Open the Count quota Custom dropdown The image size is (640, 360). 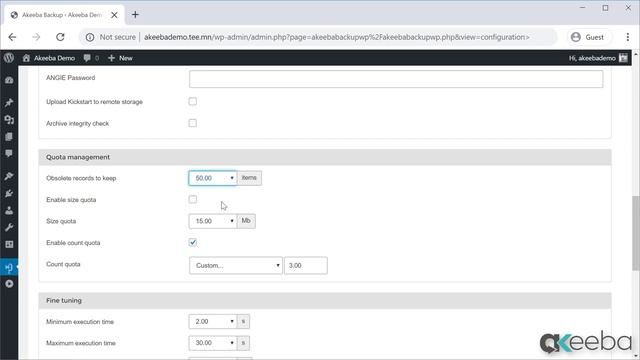(x=236, y=265)
